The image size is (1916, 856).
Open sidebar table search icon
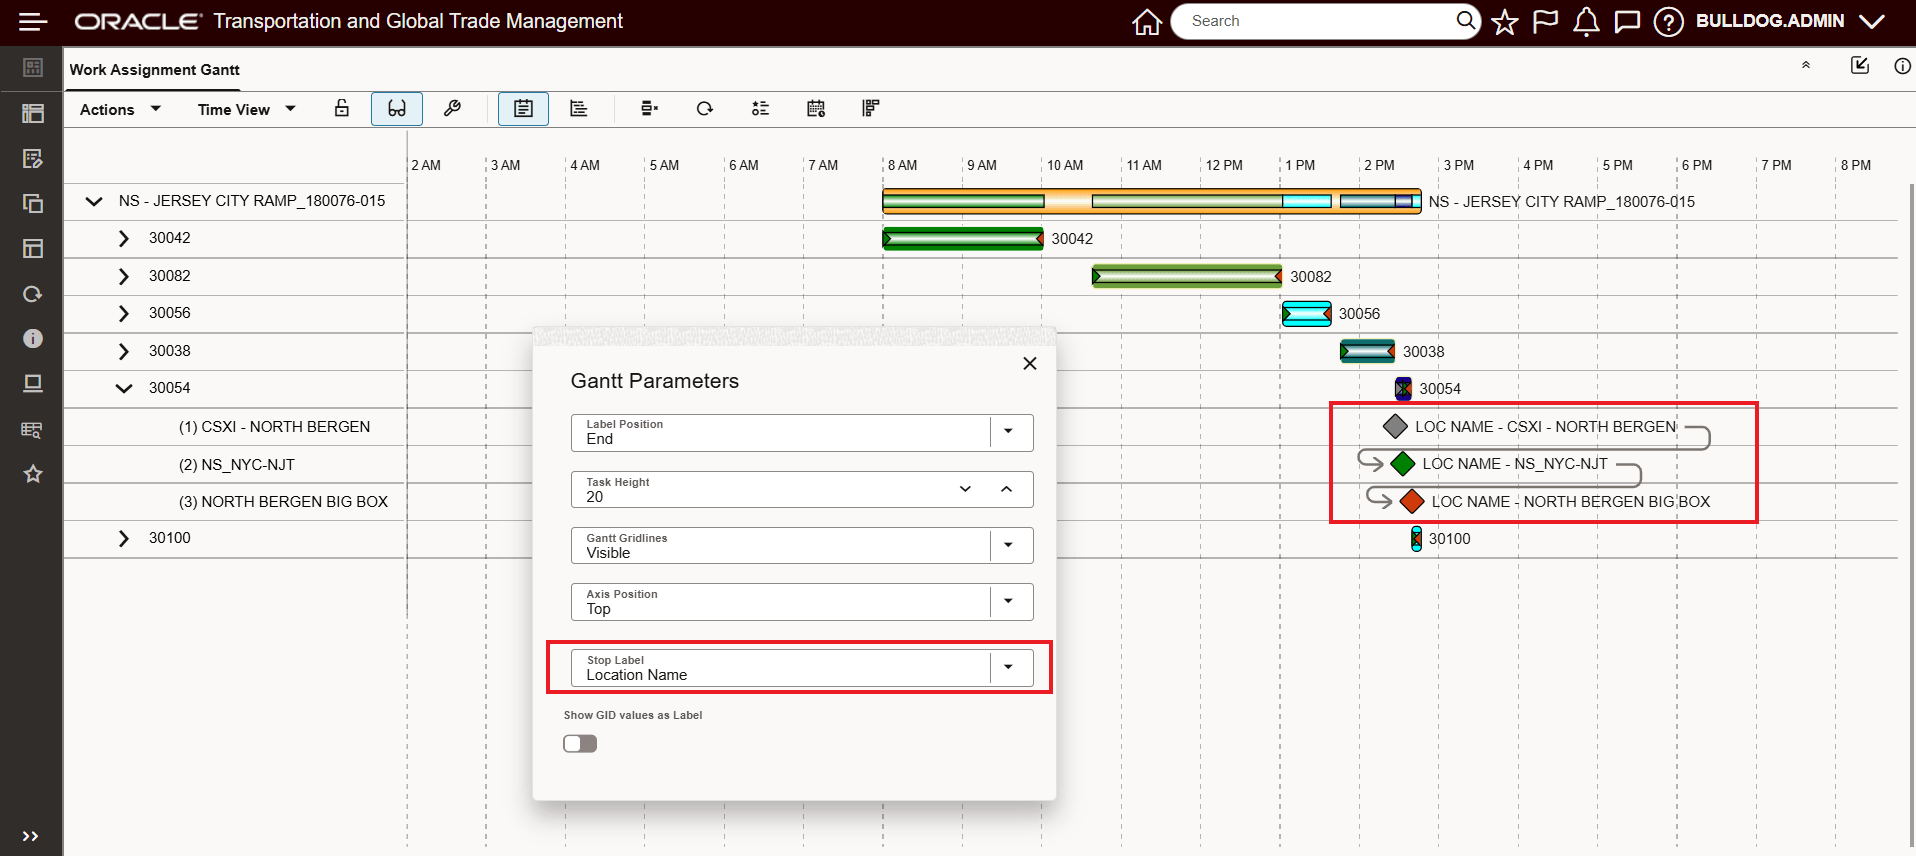(33, 429)
